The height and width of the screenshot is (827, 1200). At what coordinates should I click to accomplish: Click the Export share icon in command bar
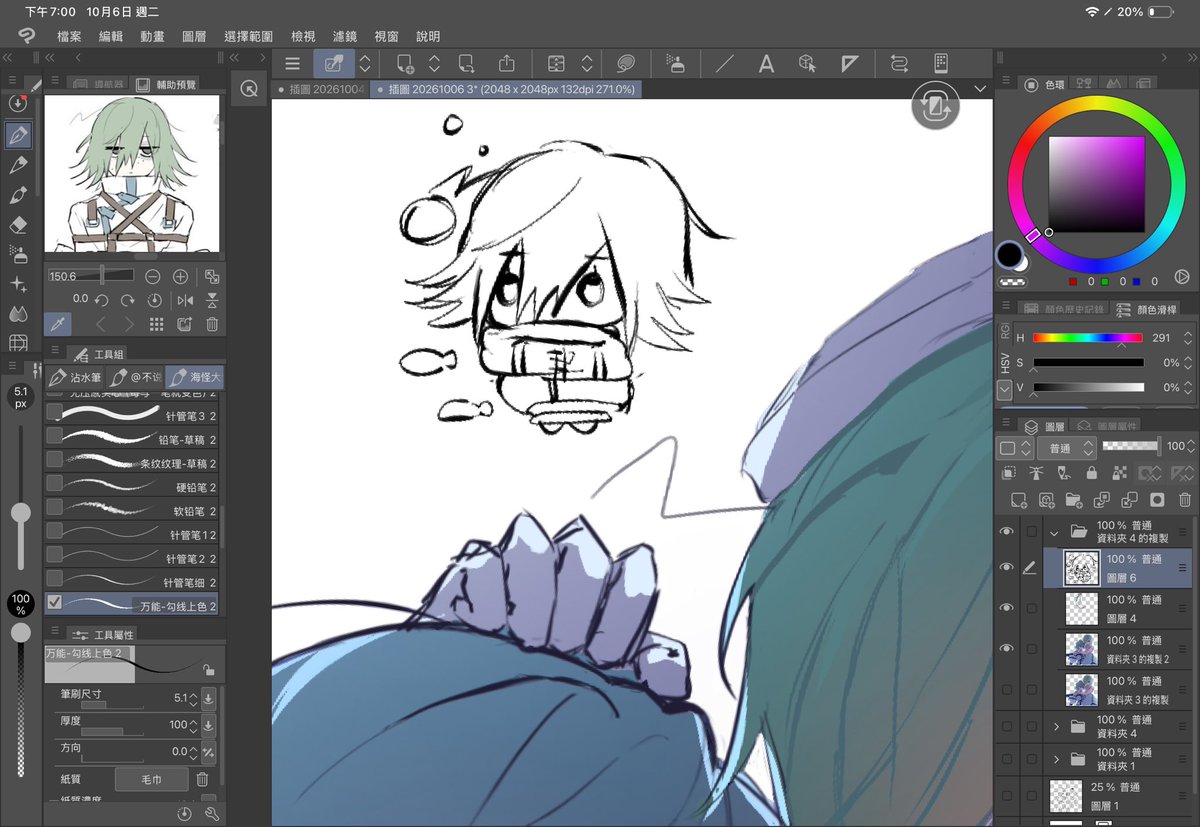click(507, 64)
